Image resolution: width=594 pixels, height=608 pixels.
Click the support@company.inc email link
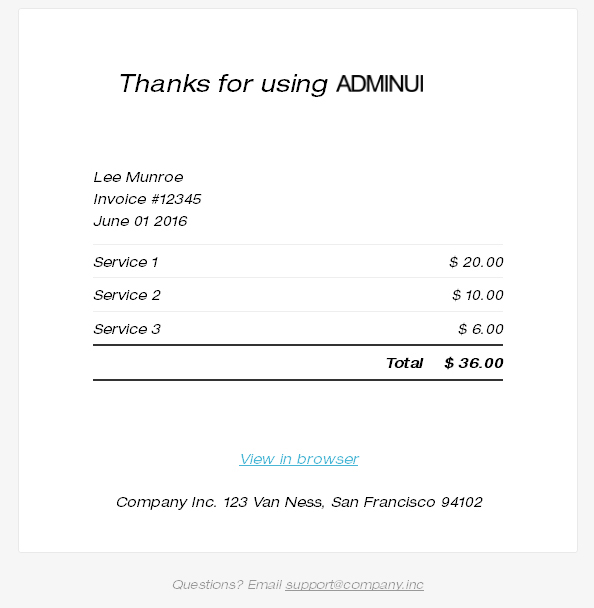(x=354, y=585)
